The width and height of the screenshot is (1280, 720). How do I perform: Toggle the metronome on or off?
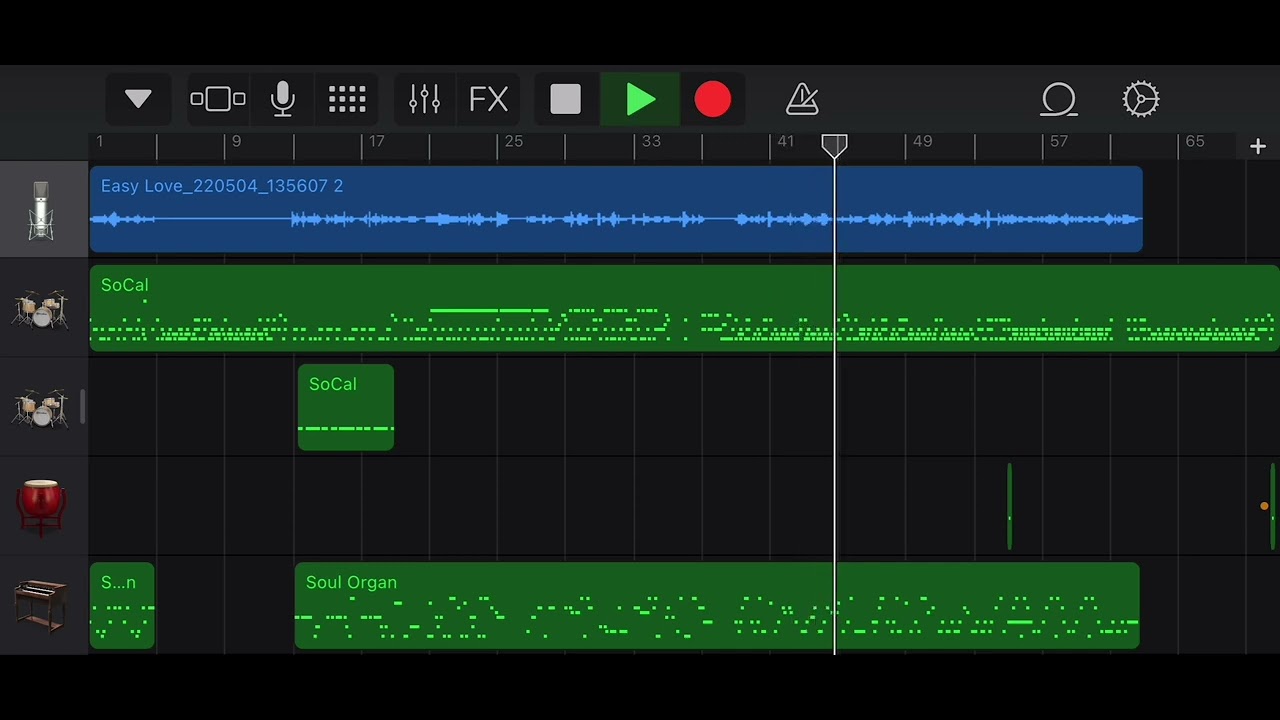[802, 99]
